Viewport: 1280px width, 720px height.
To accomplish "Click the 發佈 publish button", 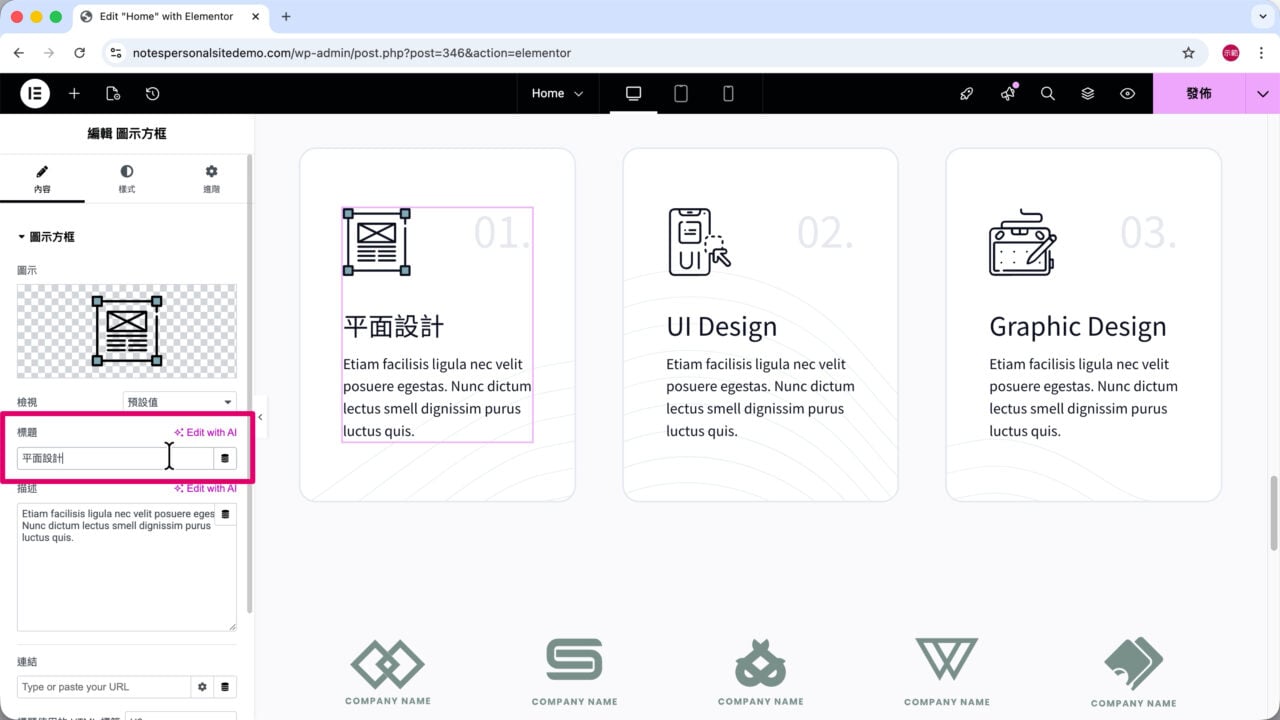I will (x=1199, y=93).
